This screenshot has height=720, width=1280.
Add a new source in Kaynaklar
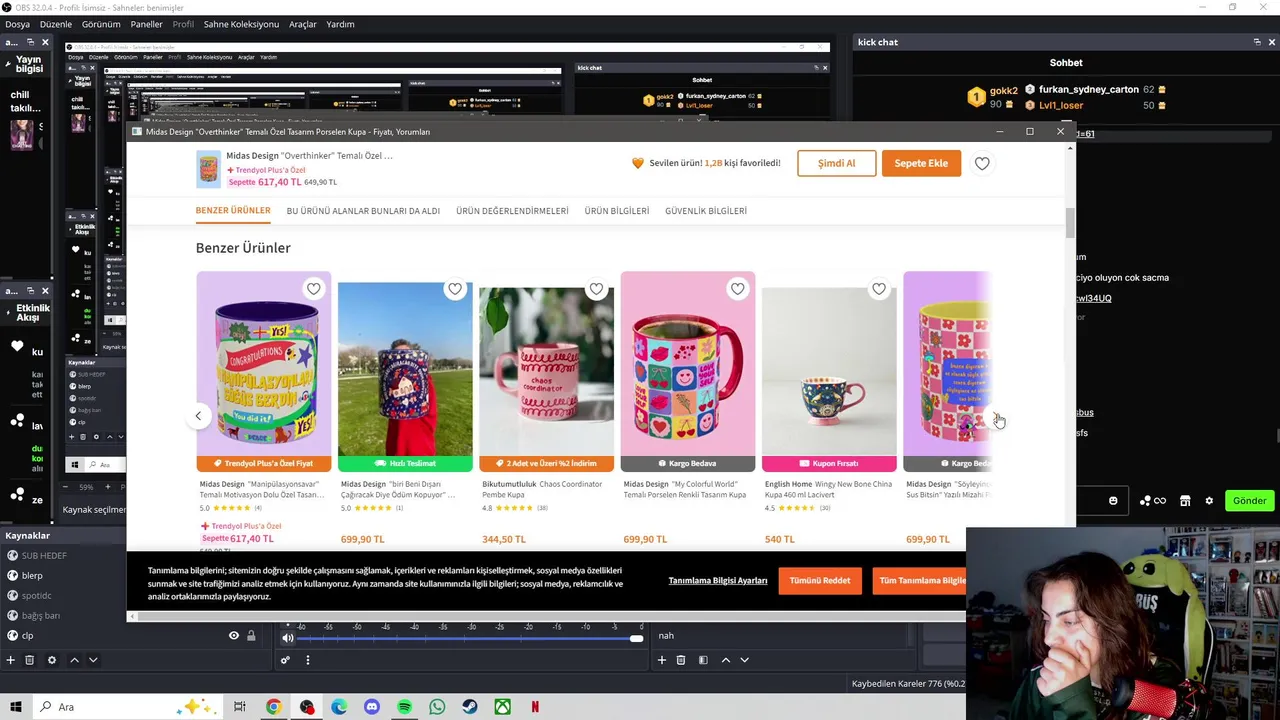(x=11, y=660)
